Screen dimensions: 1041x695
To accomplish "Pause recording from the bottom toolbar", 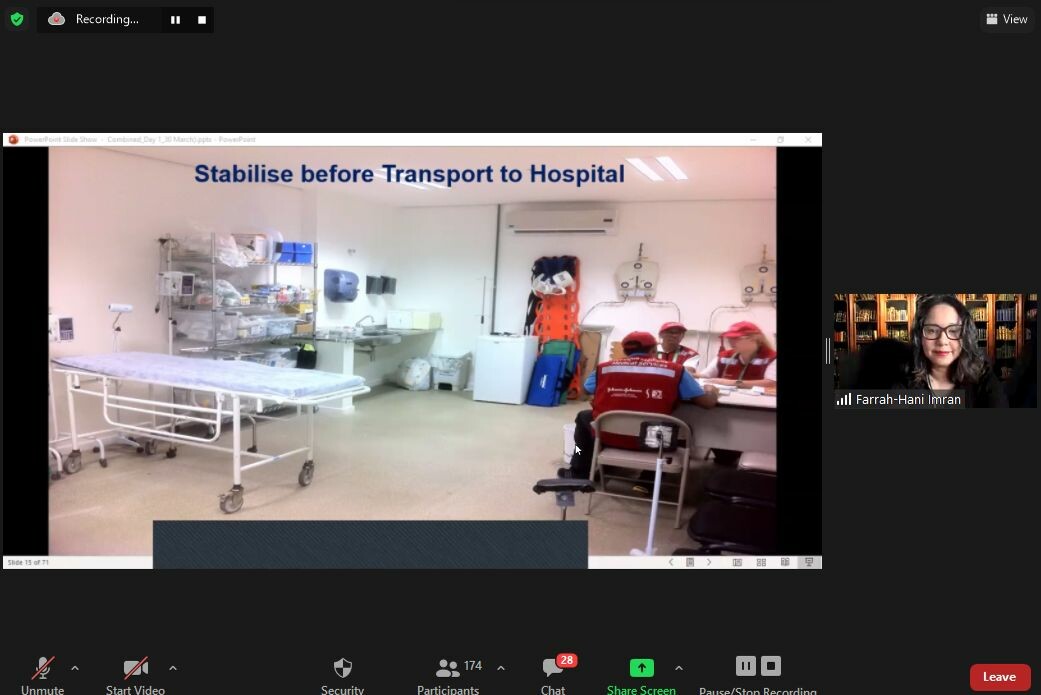I will pos(745,666).
